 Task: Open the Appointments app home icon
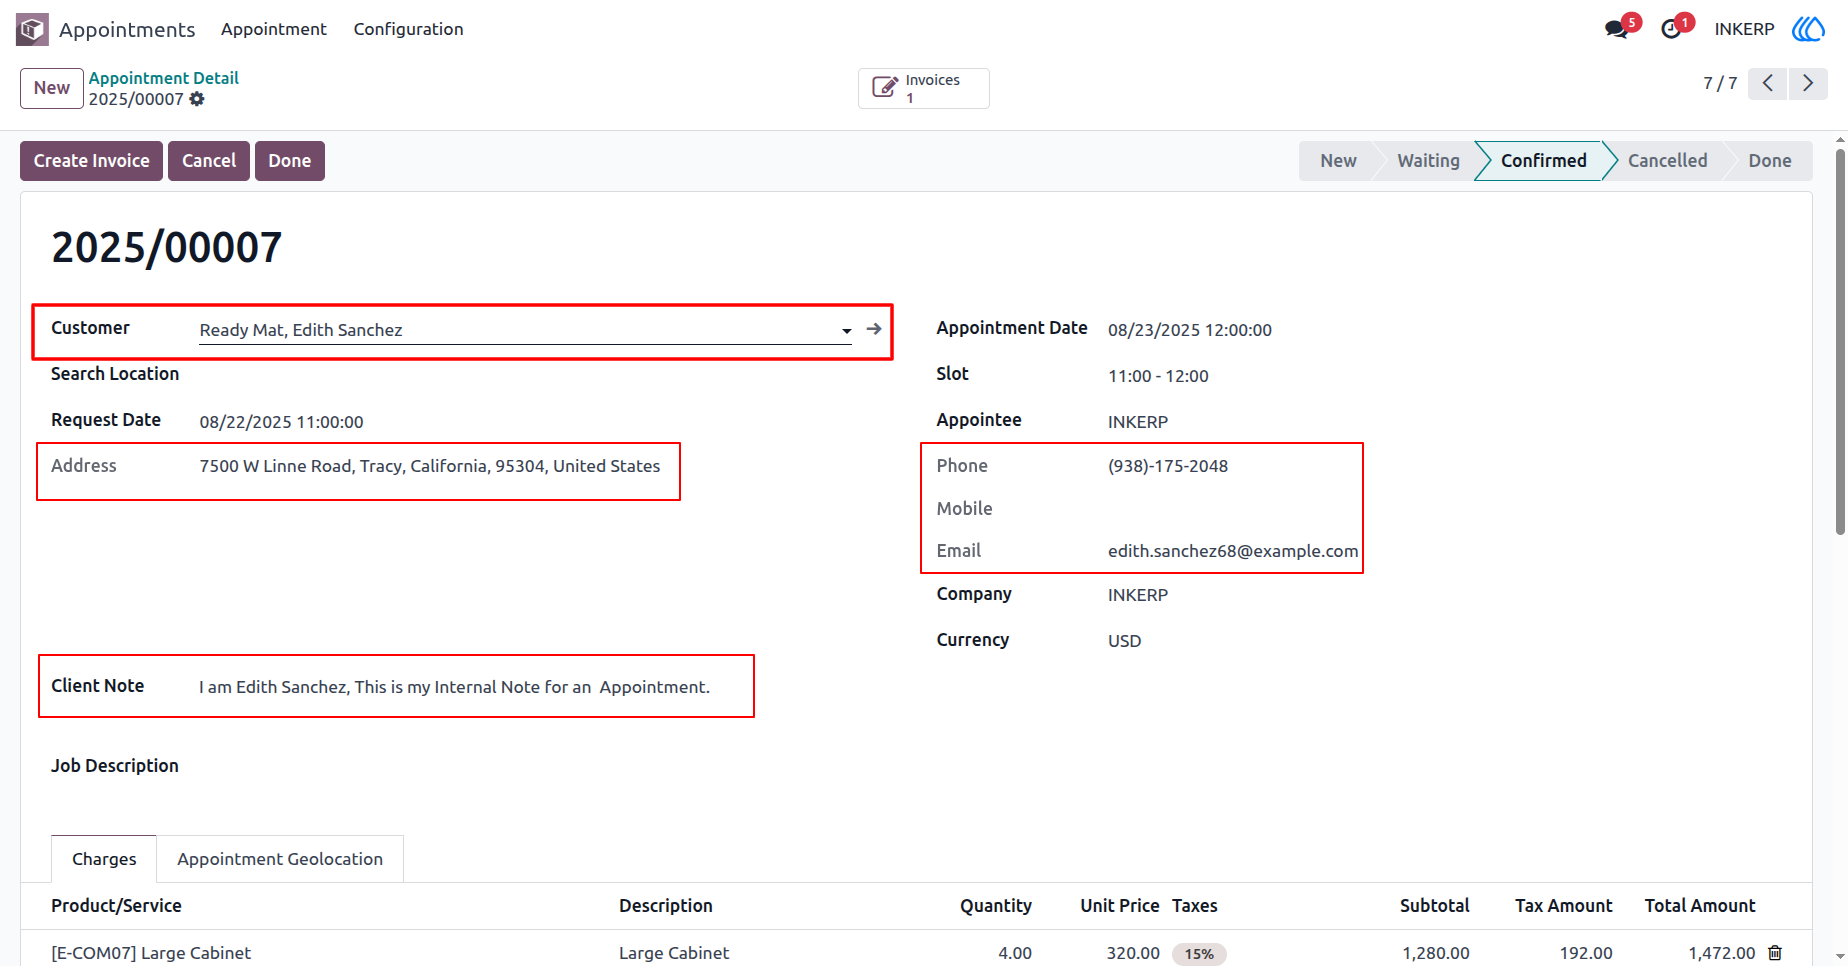[32, 29]
